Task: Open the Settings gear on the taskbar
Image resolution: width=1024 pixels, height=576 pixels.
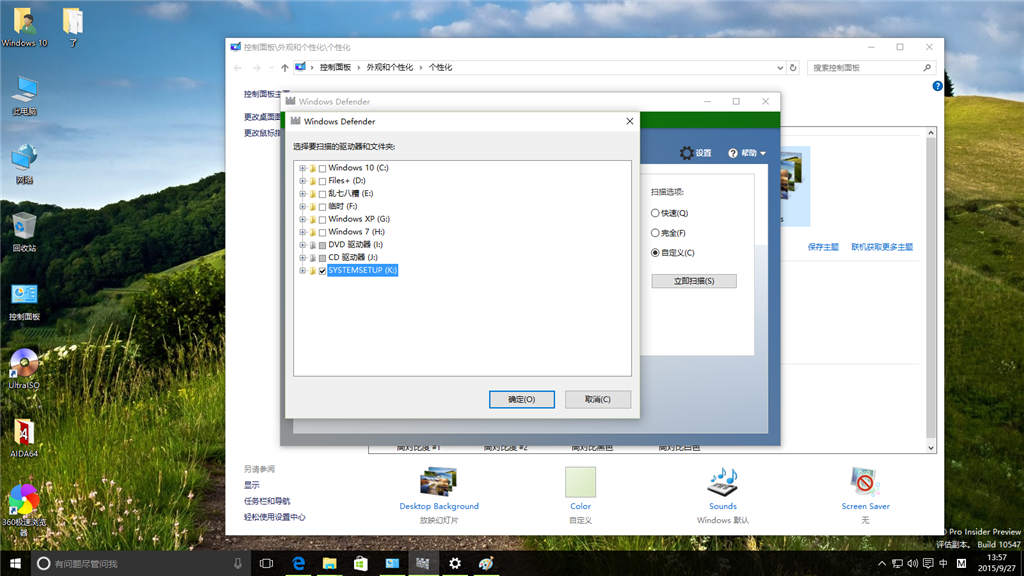Action: click(x=455, y=563)
